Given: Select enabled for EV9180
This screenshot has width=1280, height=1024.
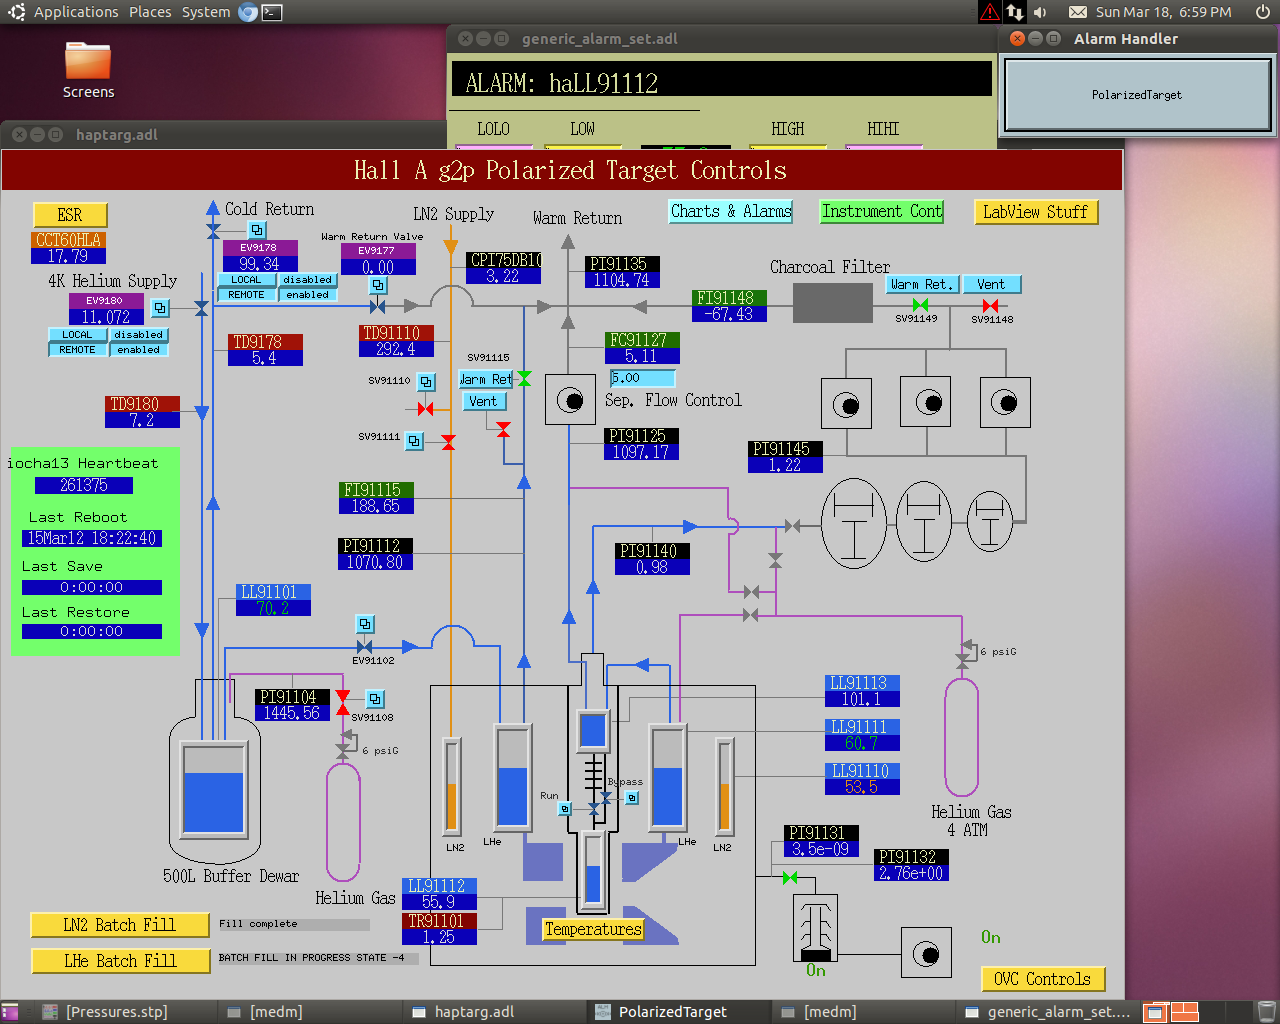Looking at the screenshot, I should 138,350.
